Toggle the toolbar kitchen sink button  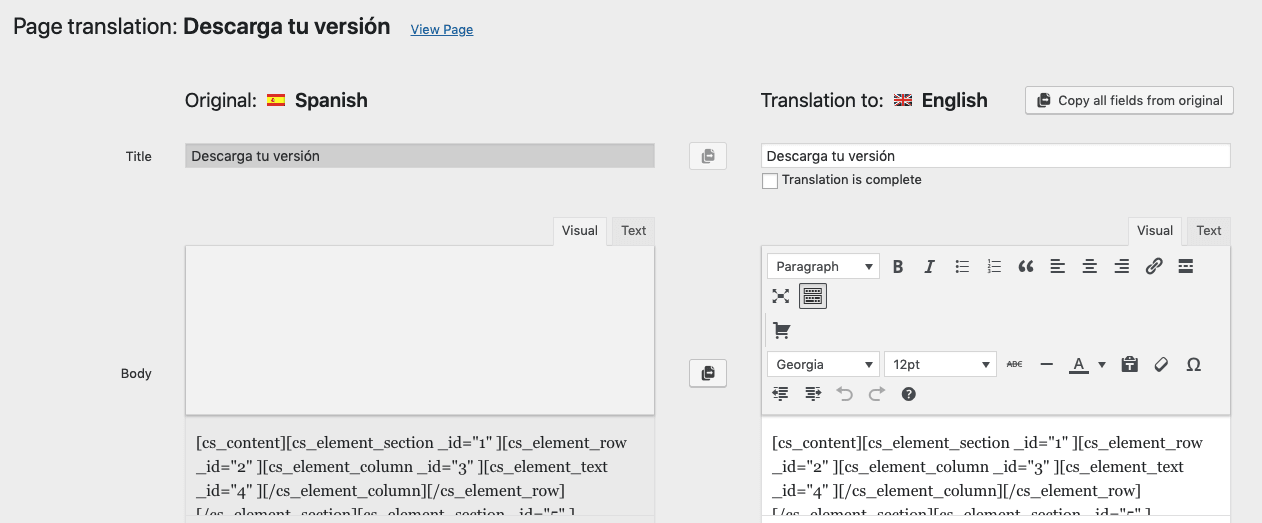(813, 296)
